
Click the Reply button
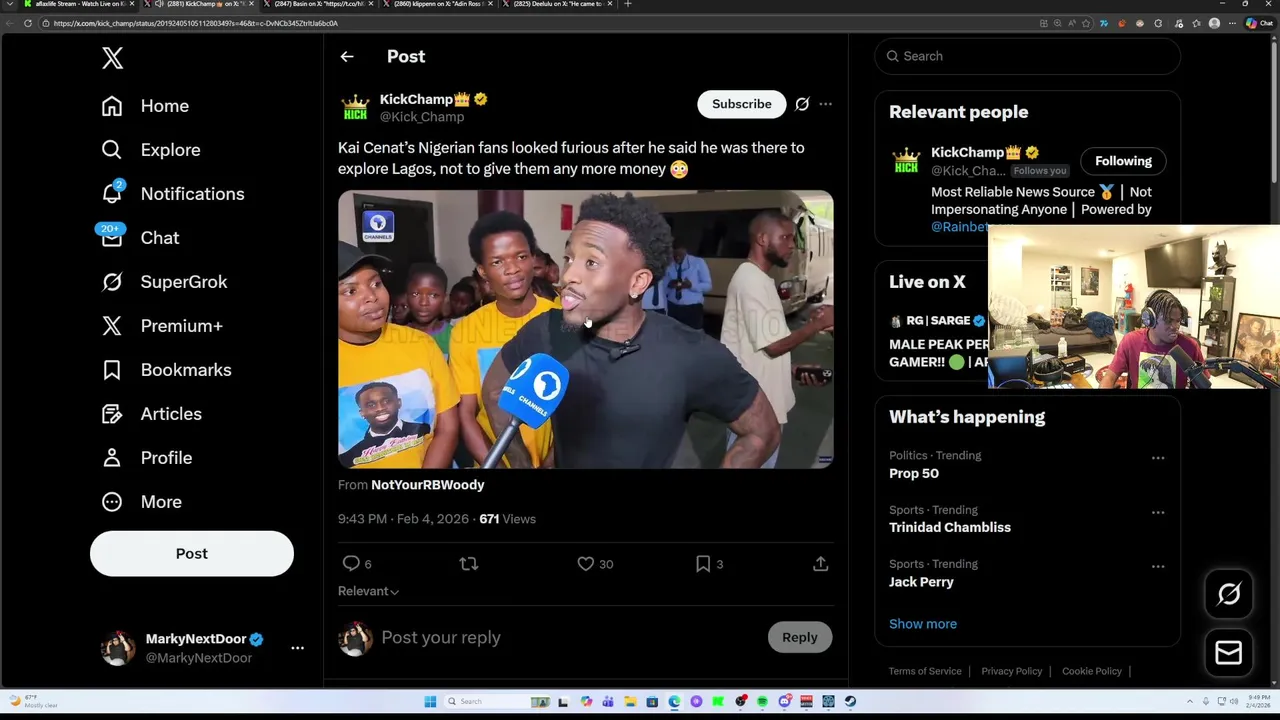click(800, 637)
